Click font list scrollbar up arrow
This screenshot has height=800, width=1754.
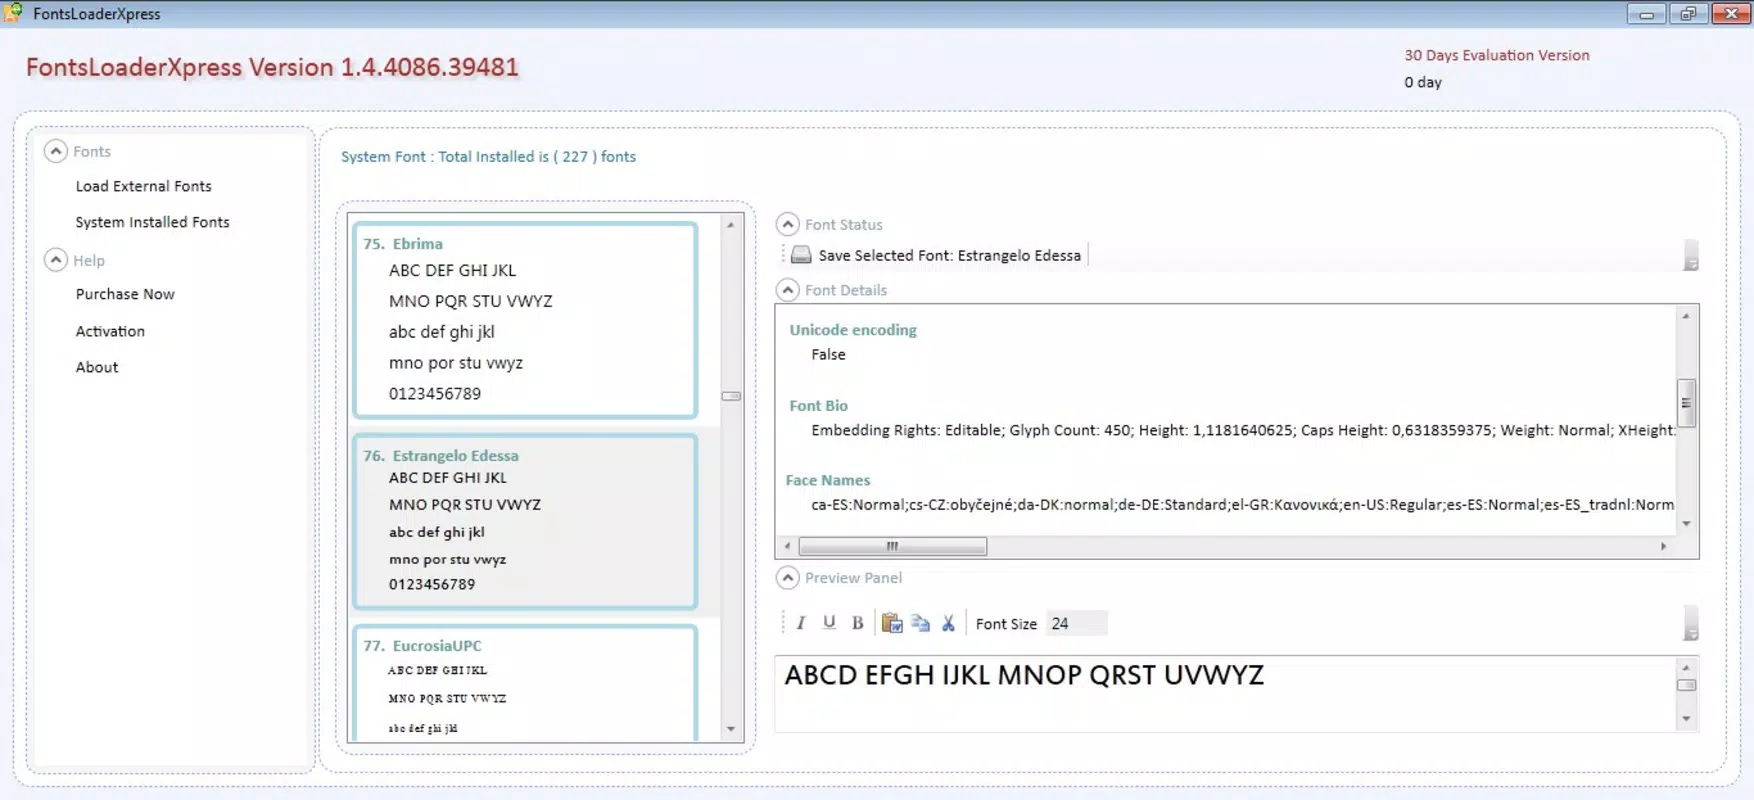[731, 225]
